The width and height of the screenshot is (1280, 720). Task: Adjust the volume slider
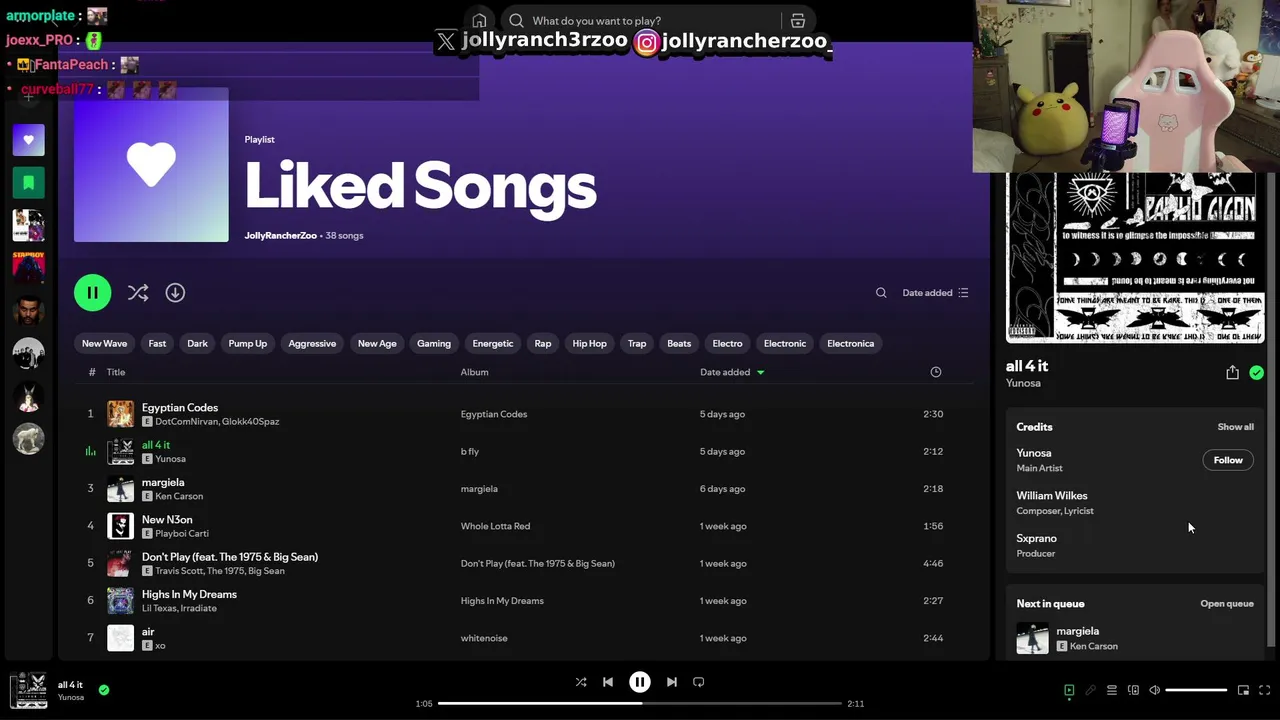1196,690
